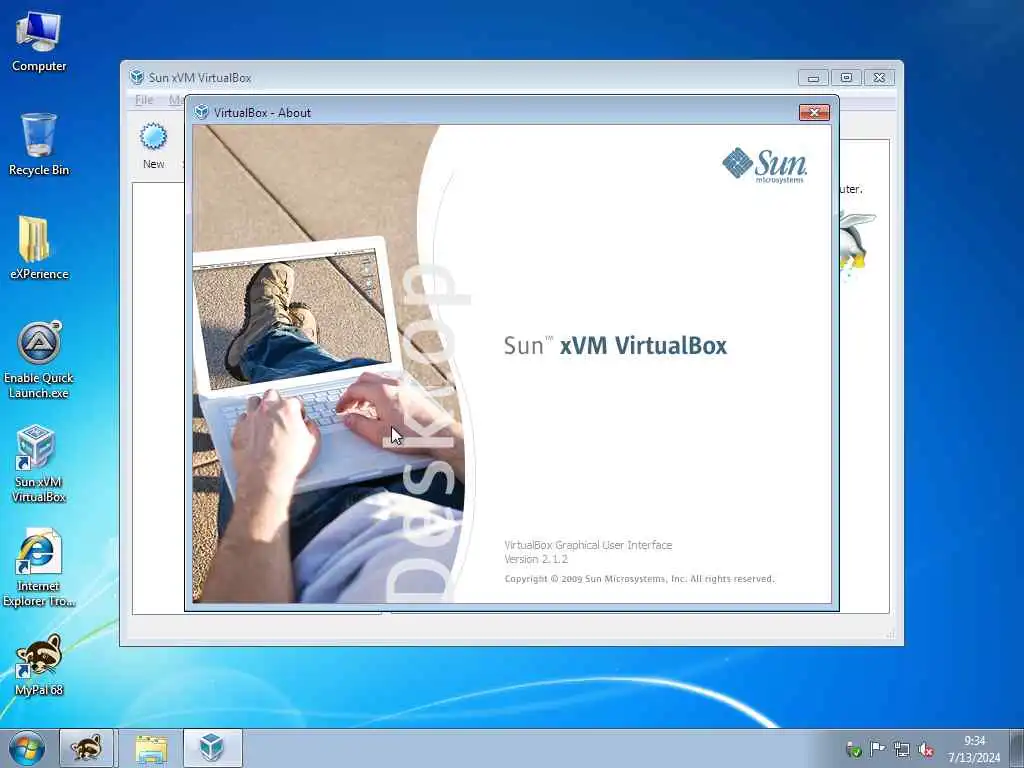This screenshot has width=1024, height=768.
Task: Click VirtualBox Graphical User Interface text
Action: [588, 545]
